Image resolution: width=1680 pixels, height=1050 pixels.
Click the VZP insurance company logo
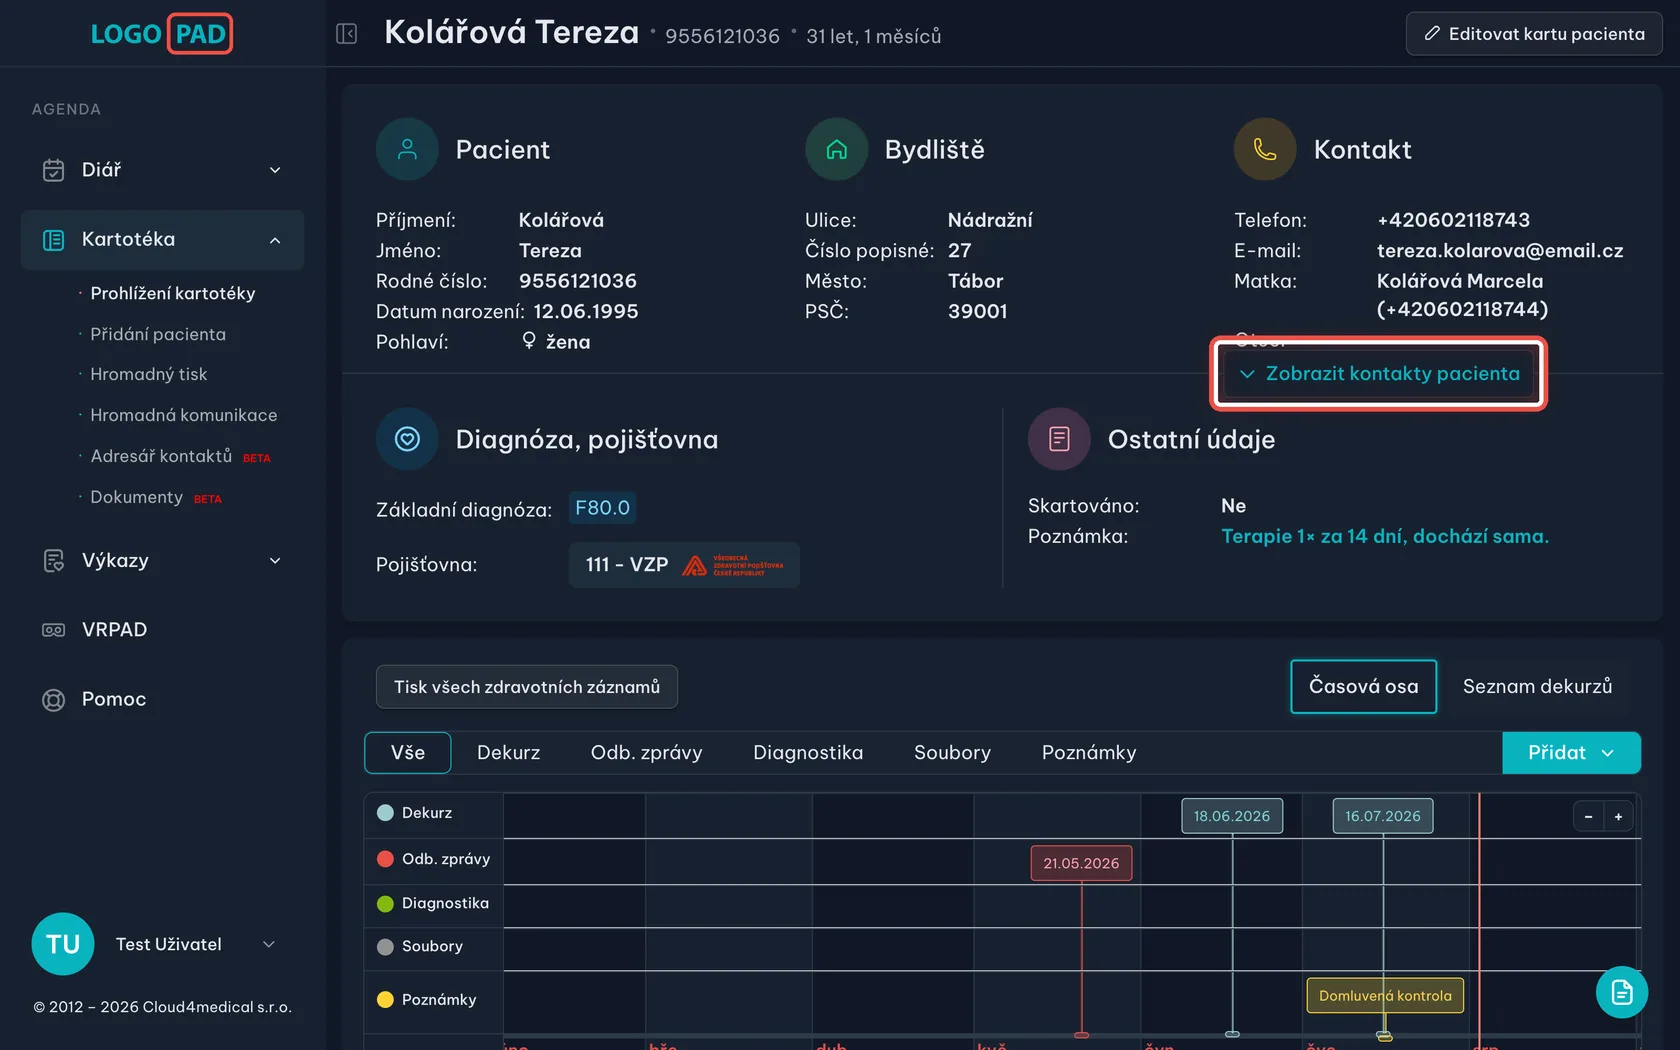pos(733,565)
